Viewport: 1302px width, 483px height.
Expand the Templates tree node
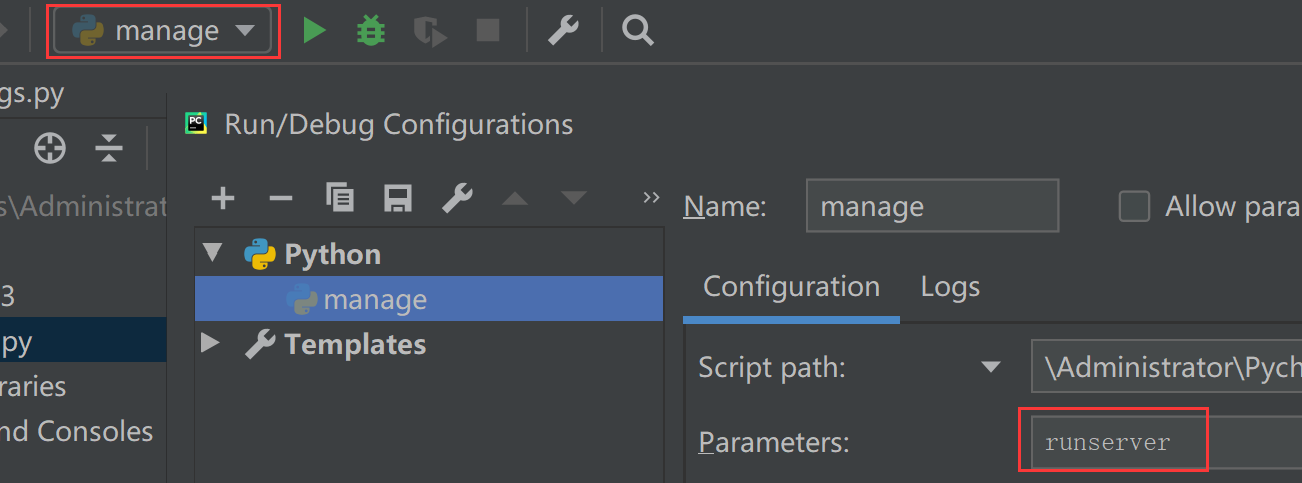click(211, 344)
